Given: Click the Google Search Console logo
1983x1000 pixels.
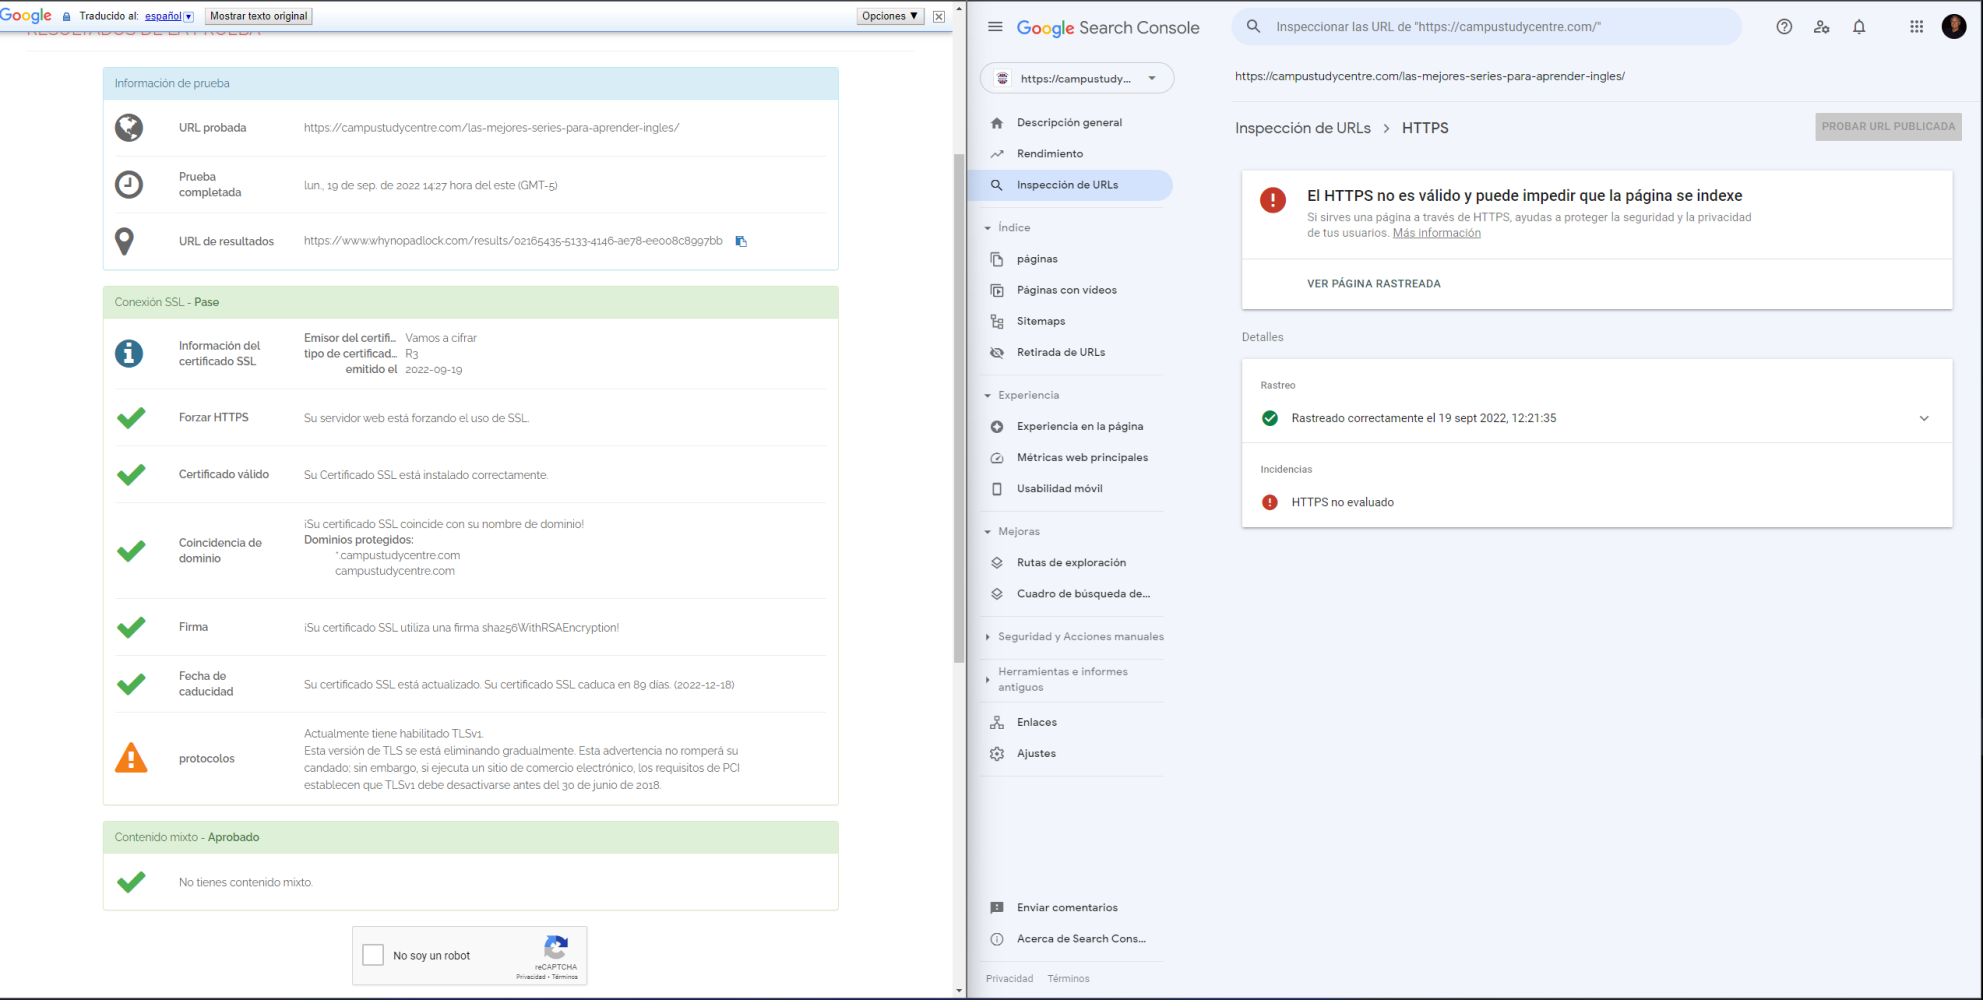Looking at the screenshot, I should [x=1108, y=28].
